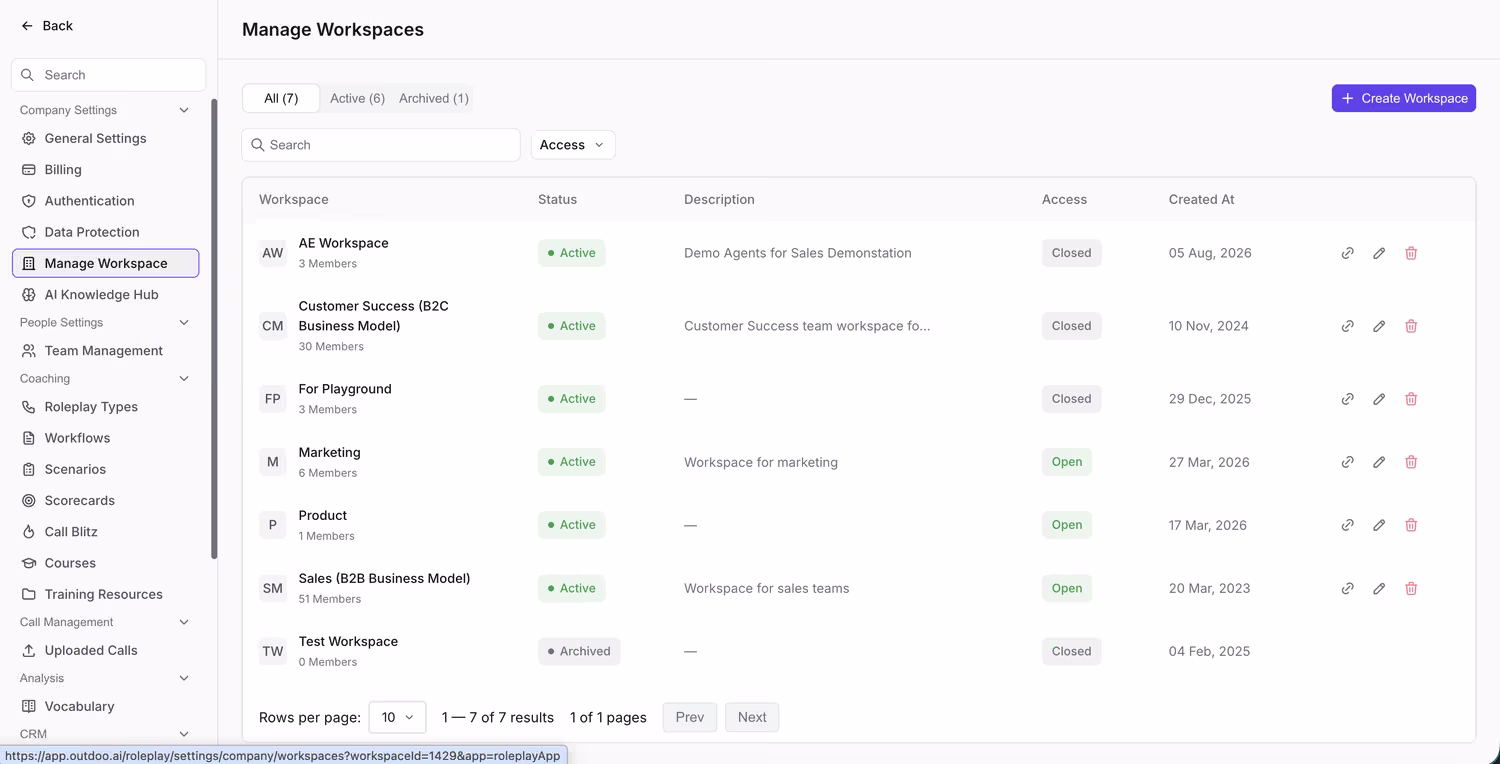Delete the Product workspace
This screenshot has width=1500, height=764.
(x=1411, y=525)
